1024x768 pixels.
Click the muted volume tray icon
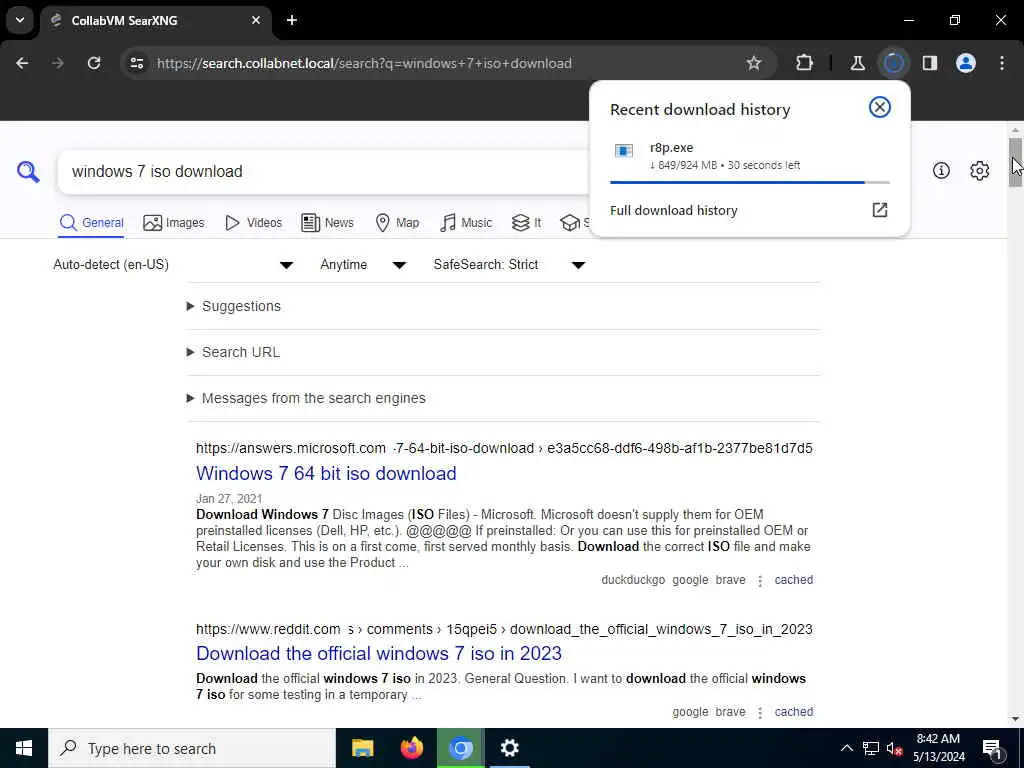click(894, 748)
